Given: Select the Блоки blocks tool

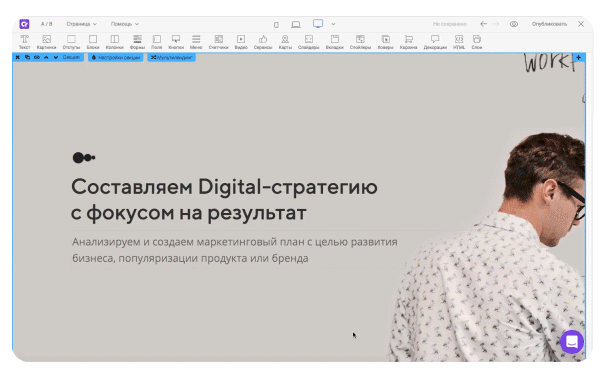Looking at the screenshot, I should click(93, 42).
